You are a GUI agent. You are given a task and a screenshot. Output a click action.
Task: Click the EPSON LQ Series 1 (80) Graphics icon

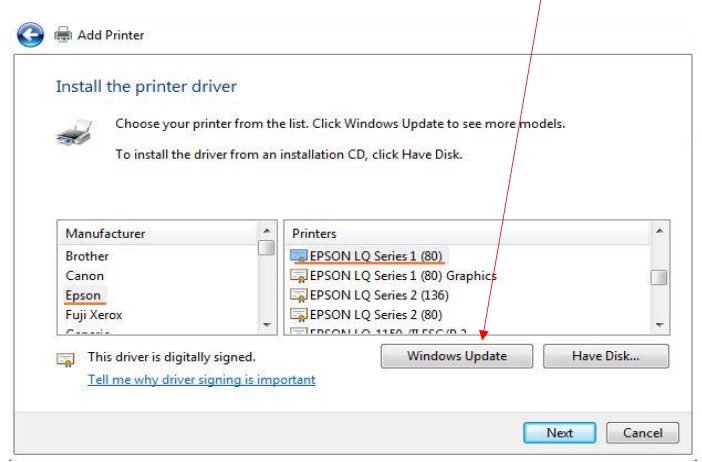click(x=298, y=275)
